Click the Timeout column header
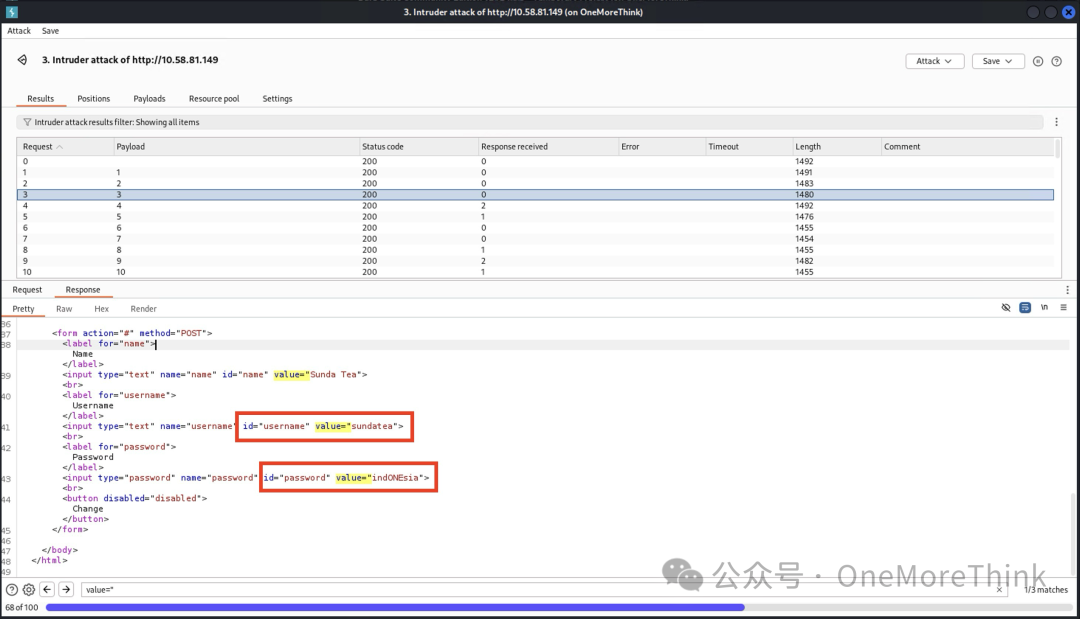The width and height of the screenshot is (1080, 619). coord(749,147)
